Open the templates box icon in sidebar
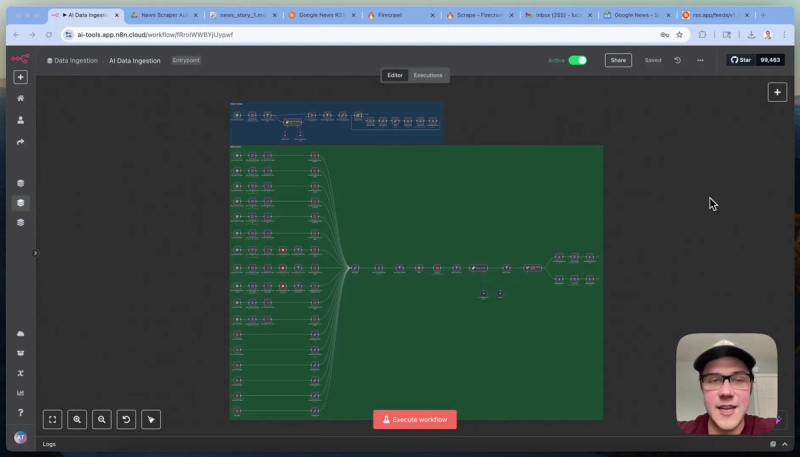Image resolution: width=800 pixels, height=457 pixels. click(20, 353)
